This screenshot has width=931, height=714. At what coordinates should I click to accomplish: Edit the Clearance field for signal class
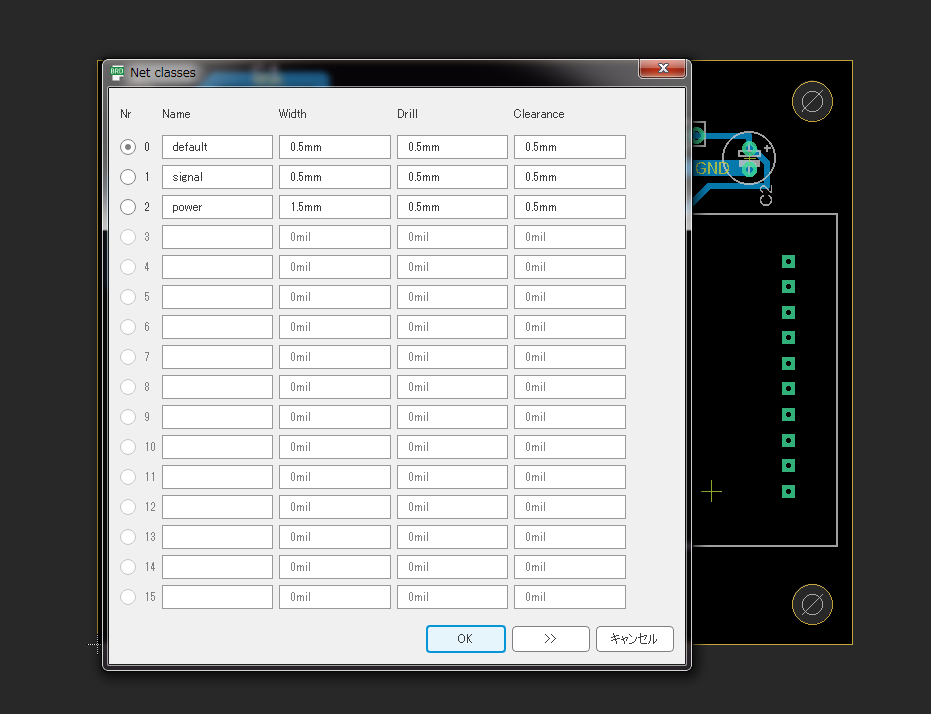tap(570, 177)
